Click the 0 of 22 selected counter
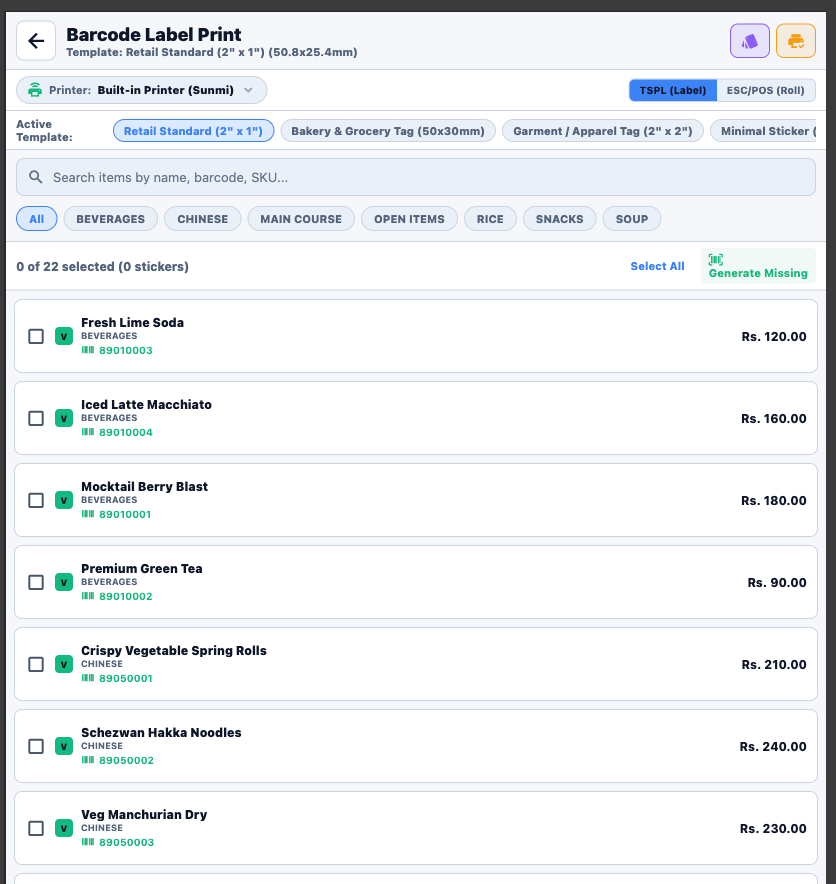The width and height of the screenshot is (836, 884). (102, 266)
